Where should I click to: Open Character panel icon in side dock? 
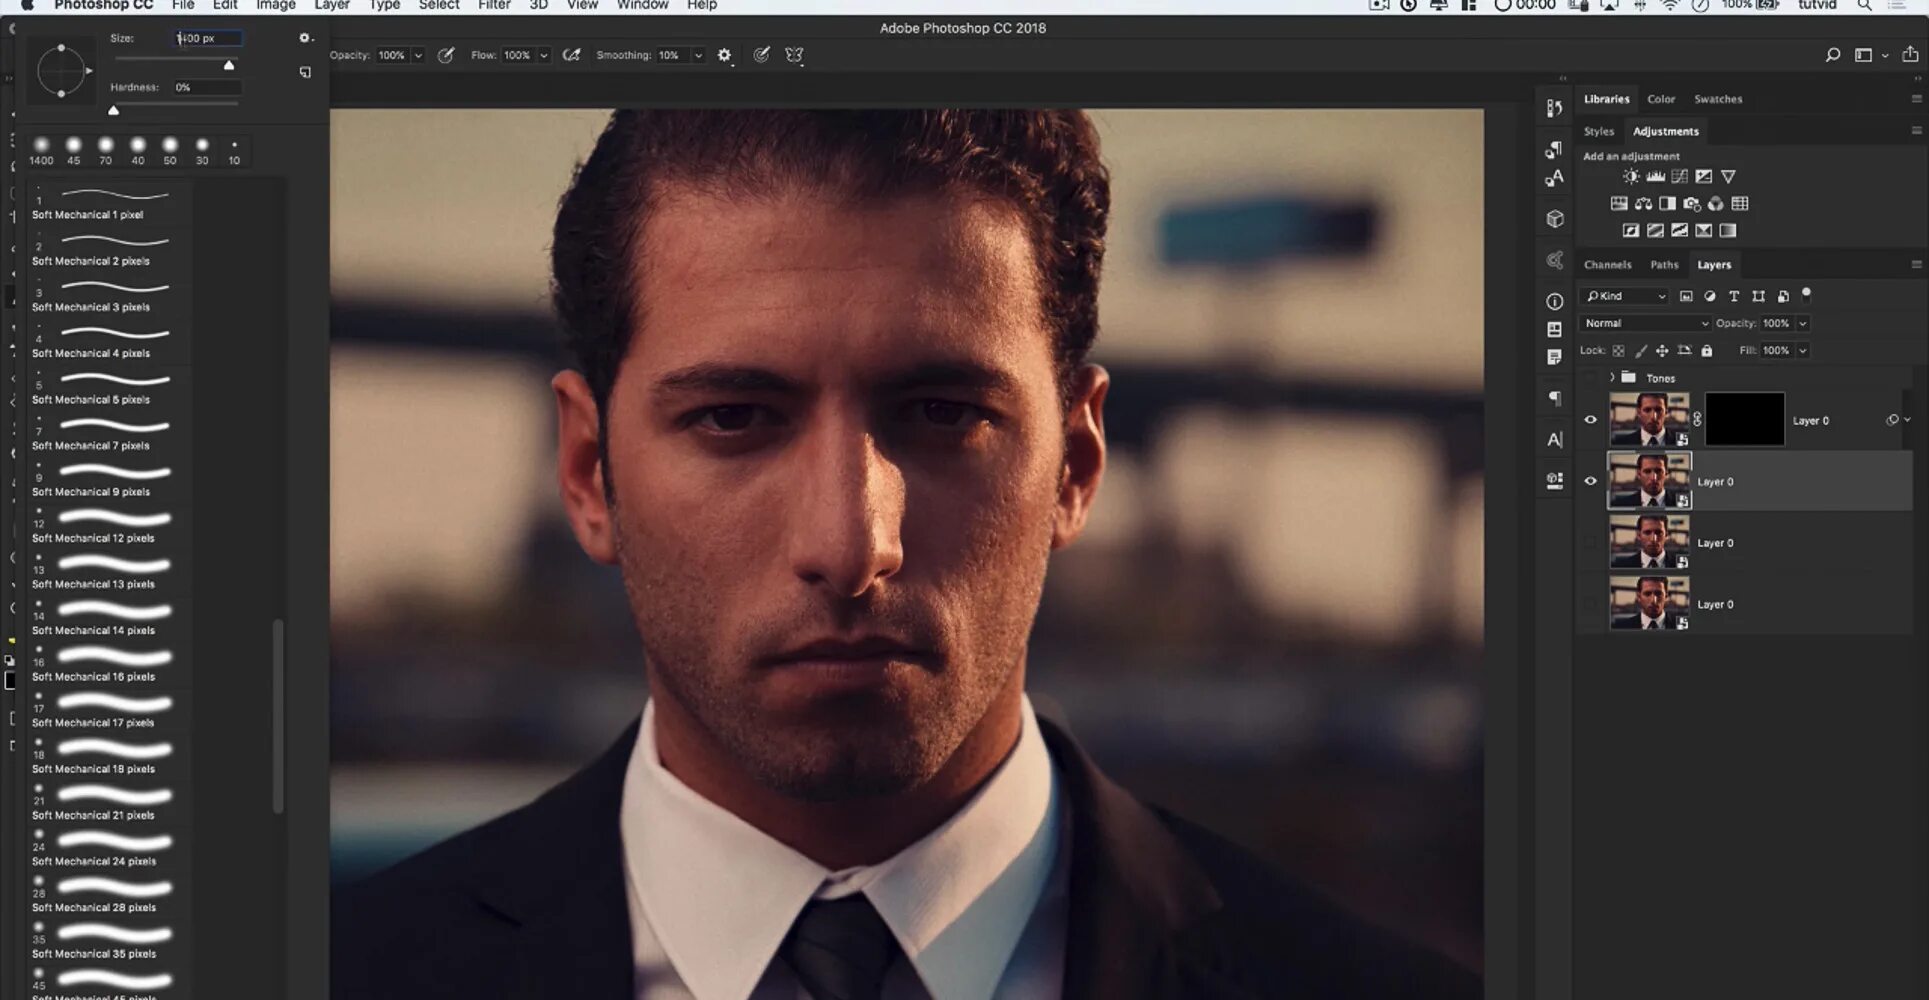(1554, 440)
